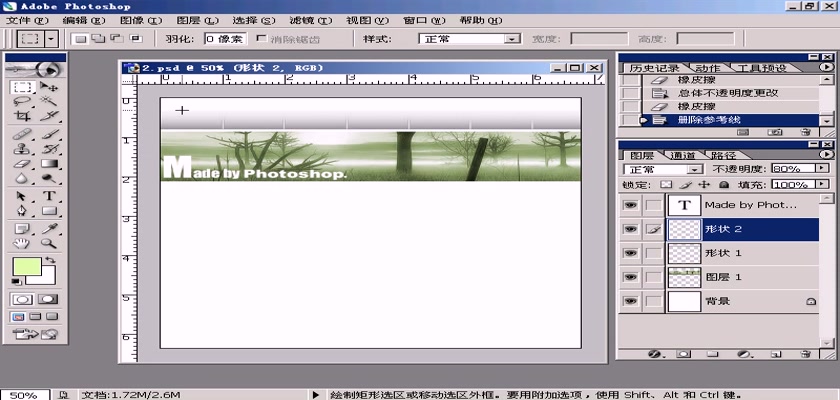This screenshot has width=840, height=400.
Task: Select the Healing Brush tool
Action: (x=22, y=134)
